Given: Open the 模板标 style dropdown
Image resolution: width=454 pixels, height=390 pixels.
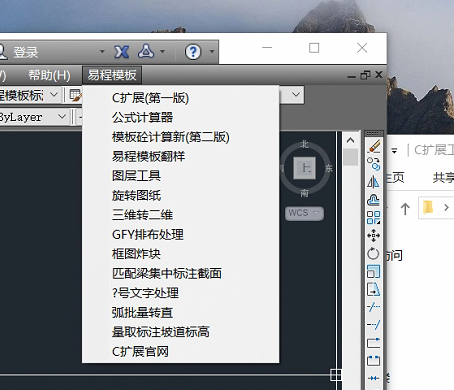Looking at the screenshot, I should [54, 95].
